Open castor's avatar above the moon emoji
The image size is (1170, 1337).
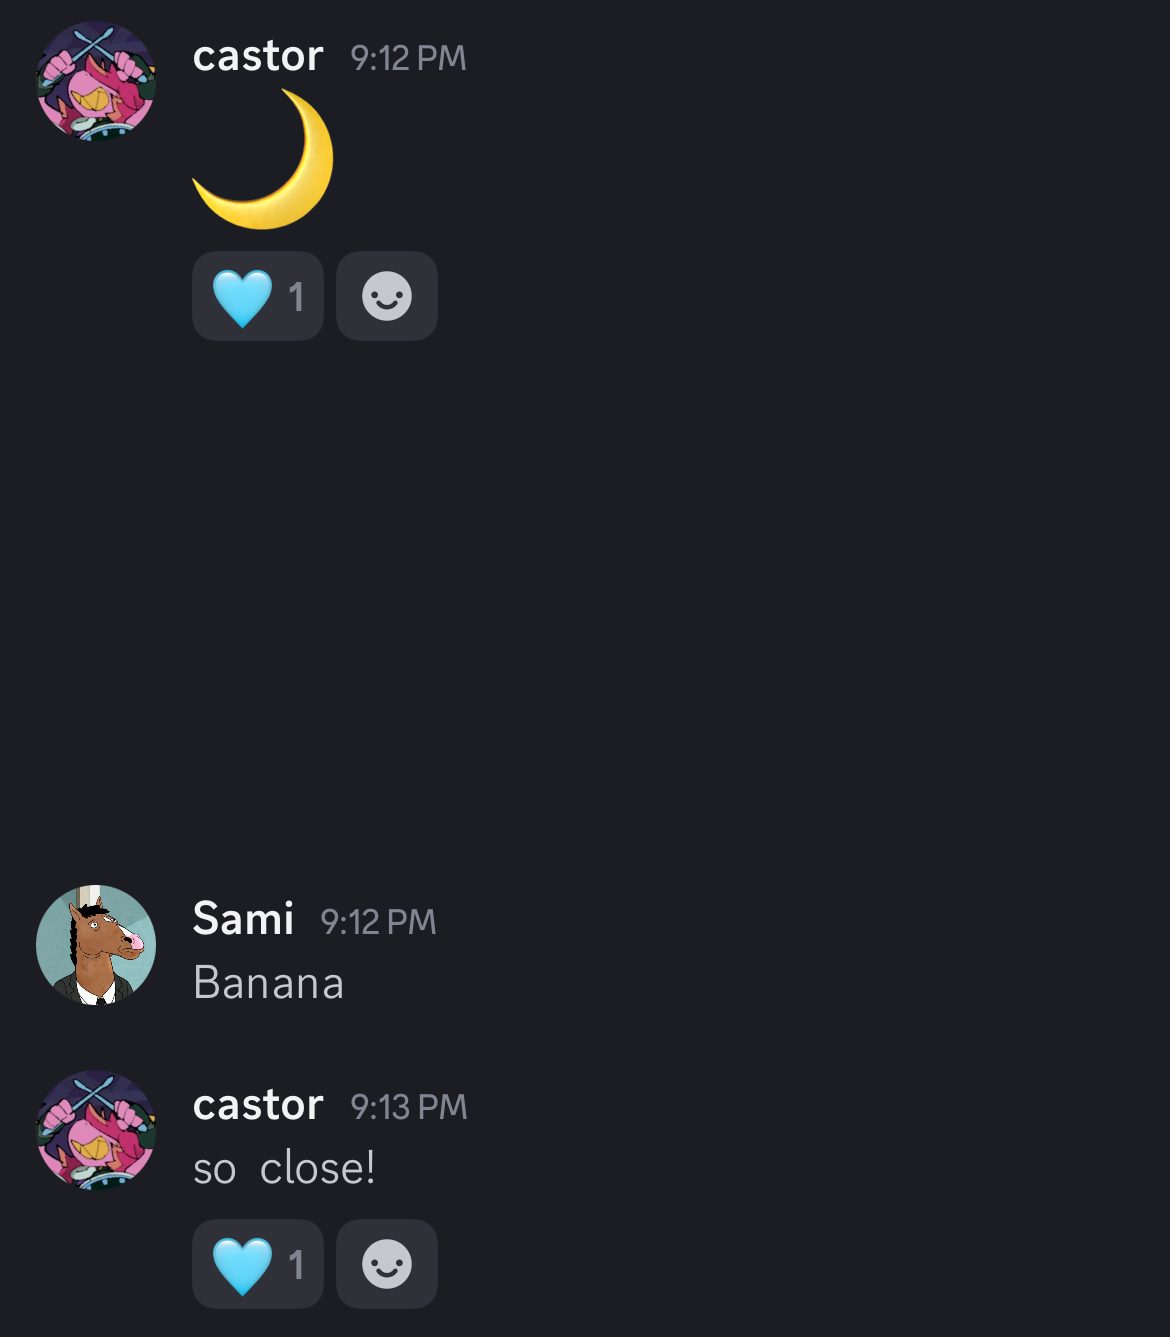coord(96,81)
